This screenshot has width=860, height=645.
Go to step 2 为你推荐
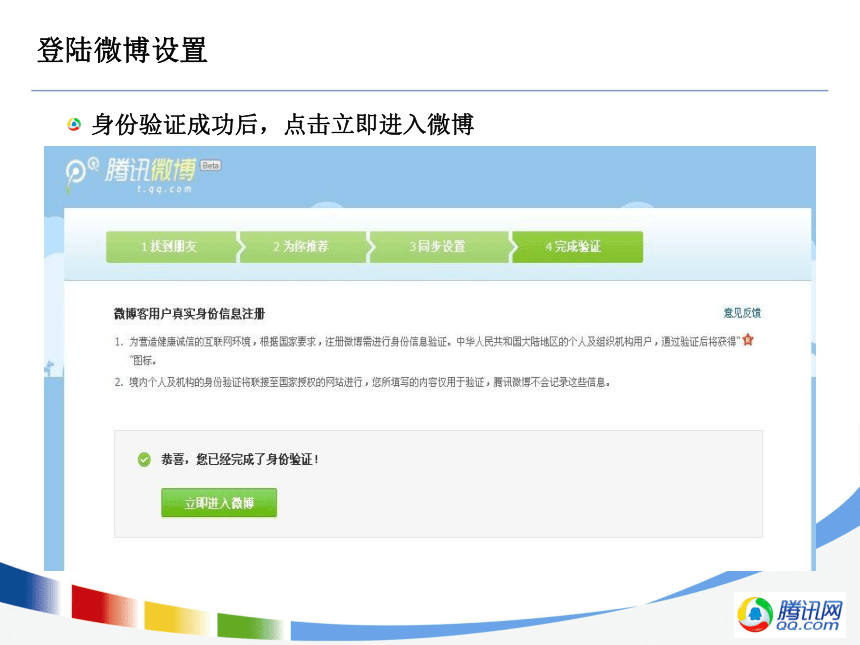click(303, 247)
